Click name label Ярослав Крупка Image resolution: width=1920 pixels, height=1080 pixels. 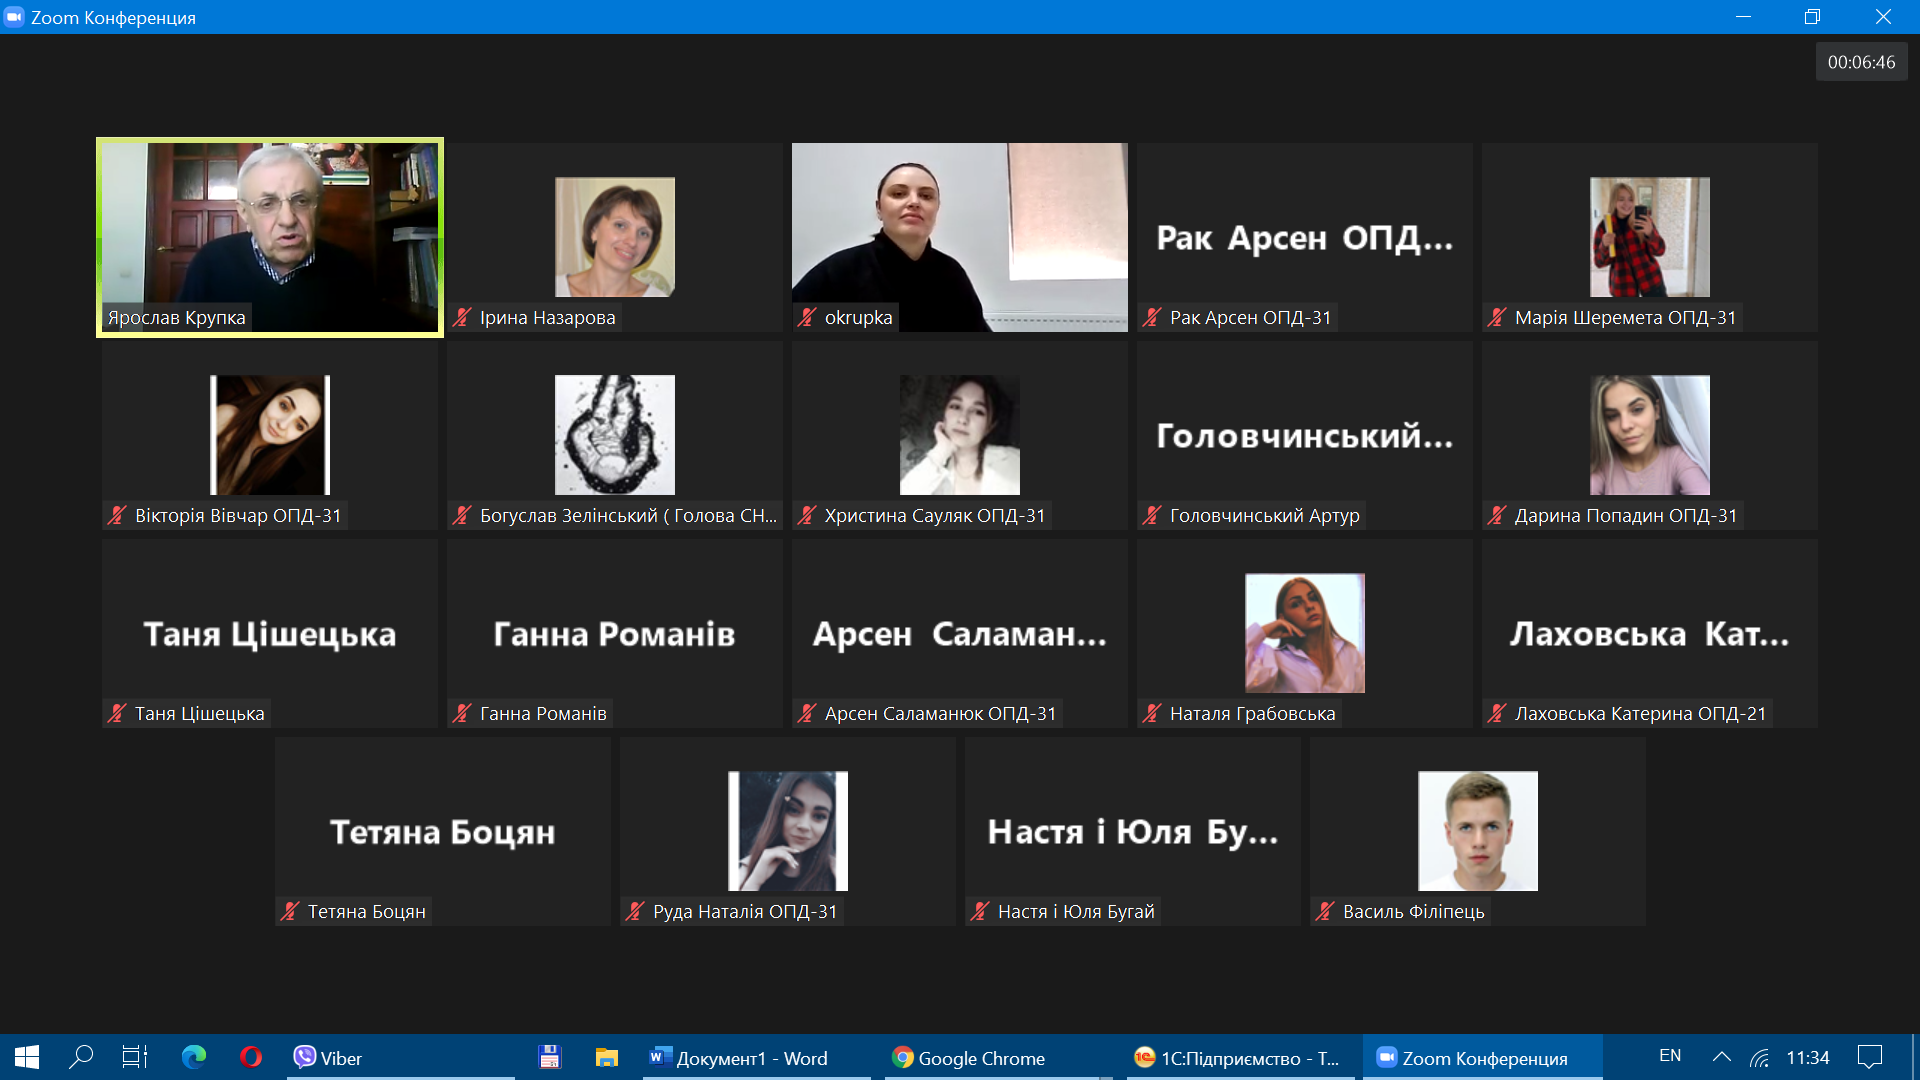(176, 318)
